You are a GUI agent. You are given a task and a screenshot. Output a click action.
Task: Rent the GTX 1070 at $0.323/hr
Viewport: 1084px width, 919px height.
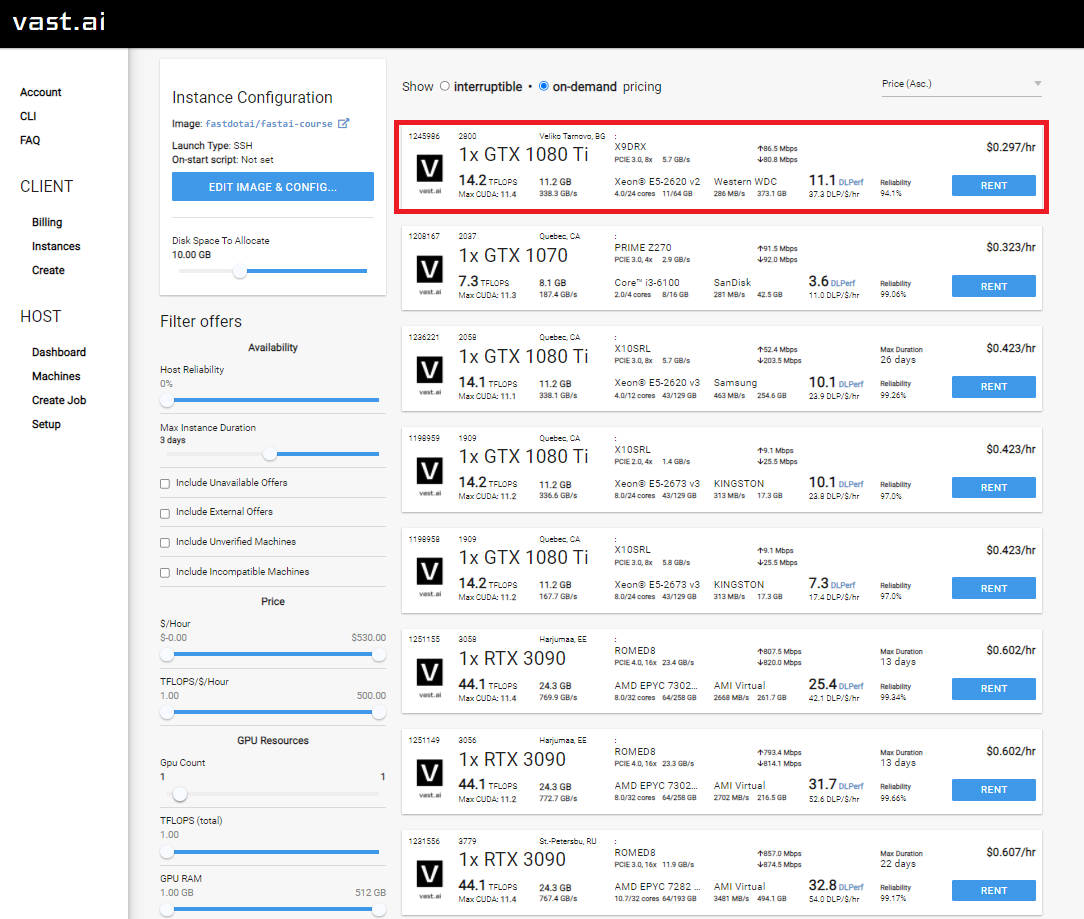[x=993, y=286]
